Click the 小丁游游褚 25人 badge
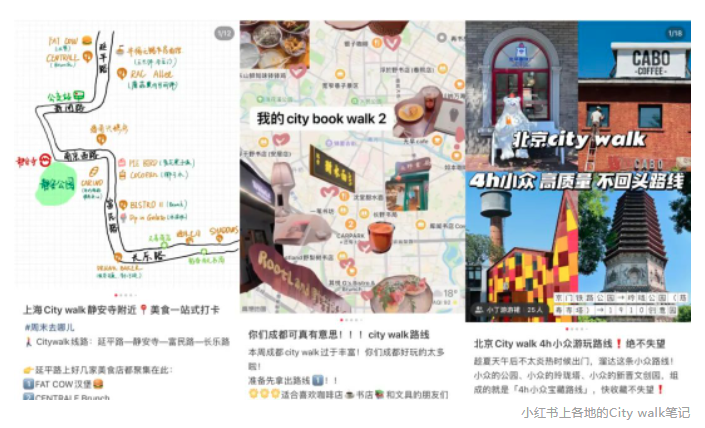The image size is (705, 428). point(509,310)
